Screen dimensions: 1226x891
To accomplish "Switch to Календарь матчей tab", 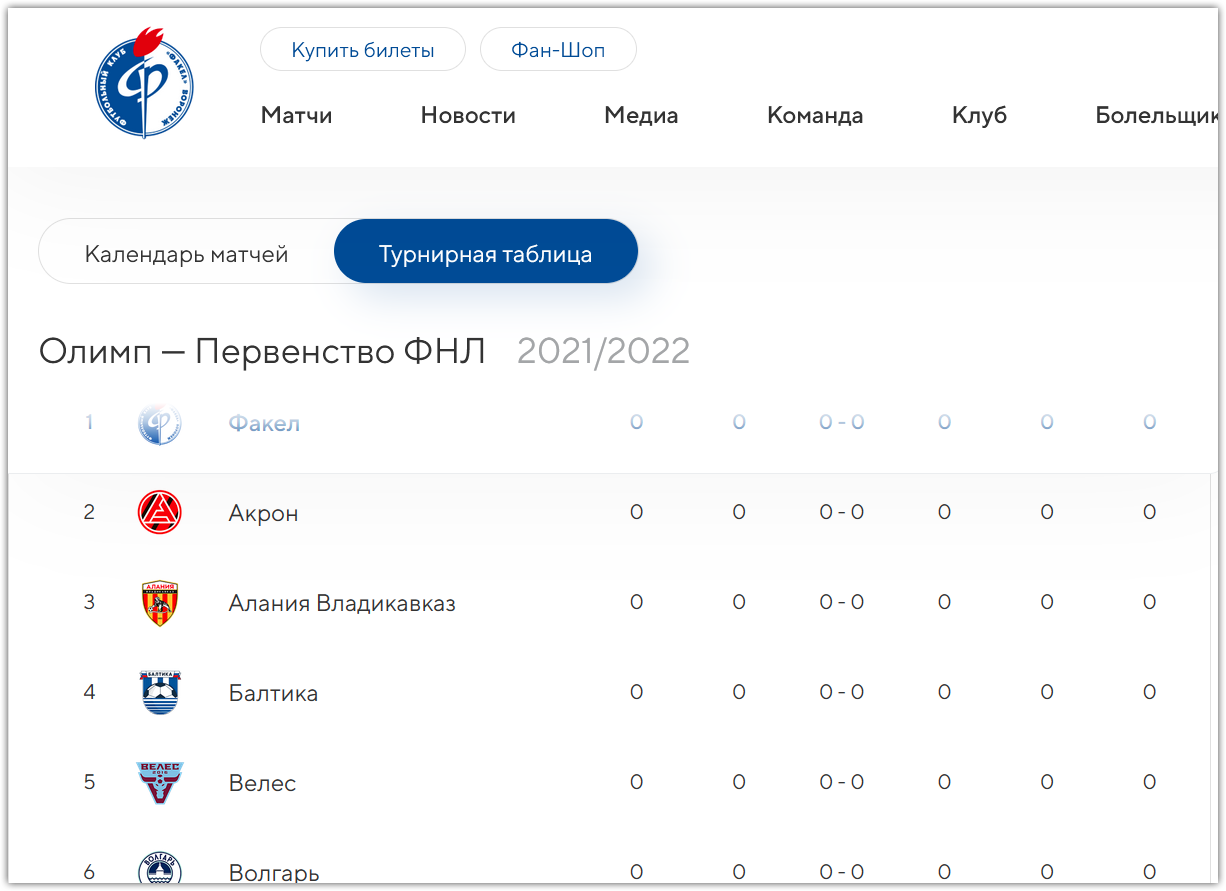I will [187, 254].
